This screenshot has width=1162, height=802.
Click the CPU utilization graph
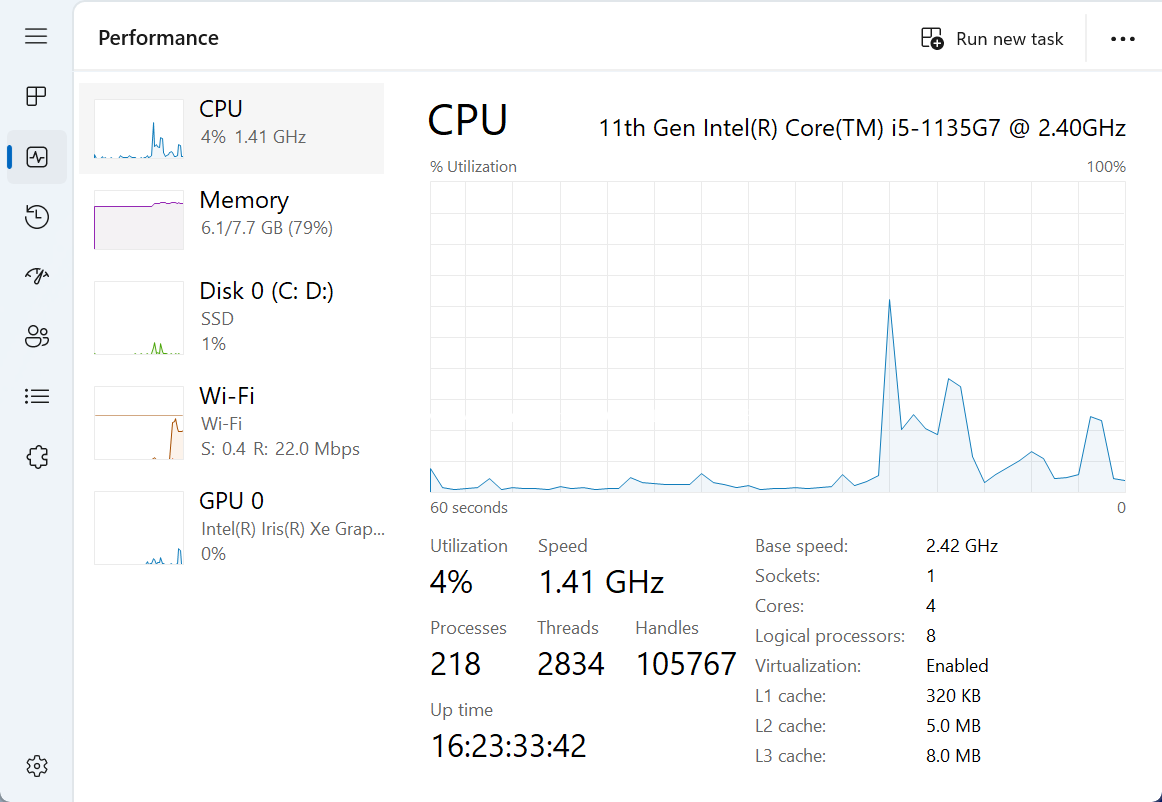click(777, 337)
